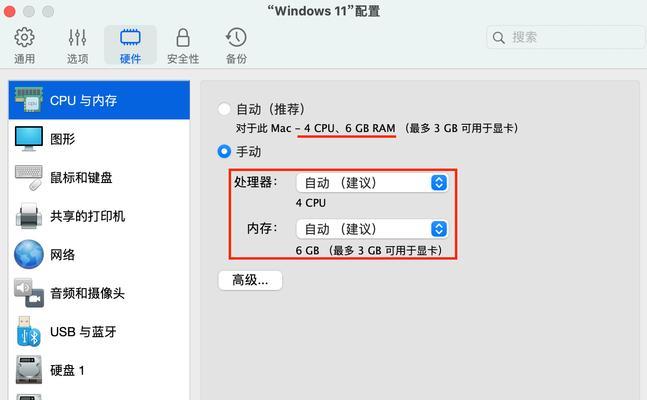Click the 音频和摄像头 speaker camera icon
Image resolution: width=647 pixels, height=400 pixels.
click(28, 293)
